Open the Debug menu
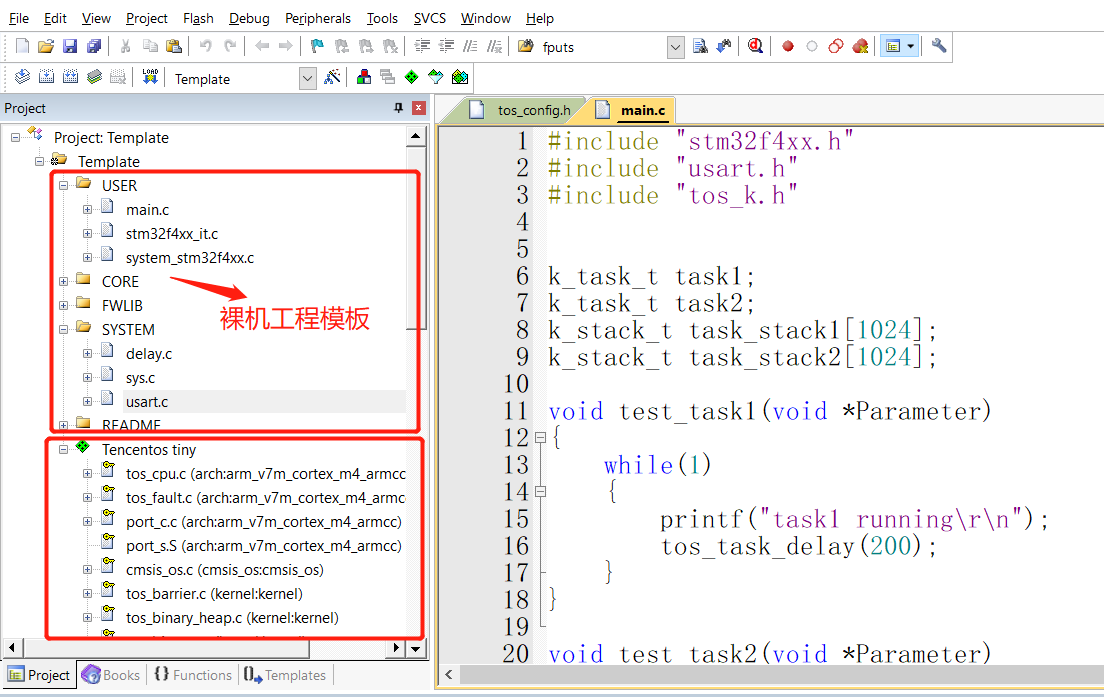1104x697 pixels. click(249, 18)
